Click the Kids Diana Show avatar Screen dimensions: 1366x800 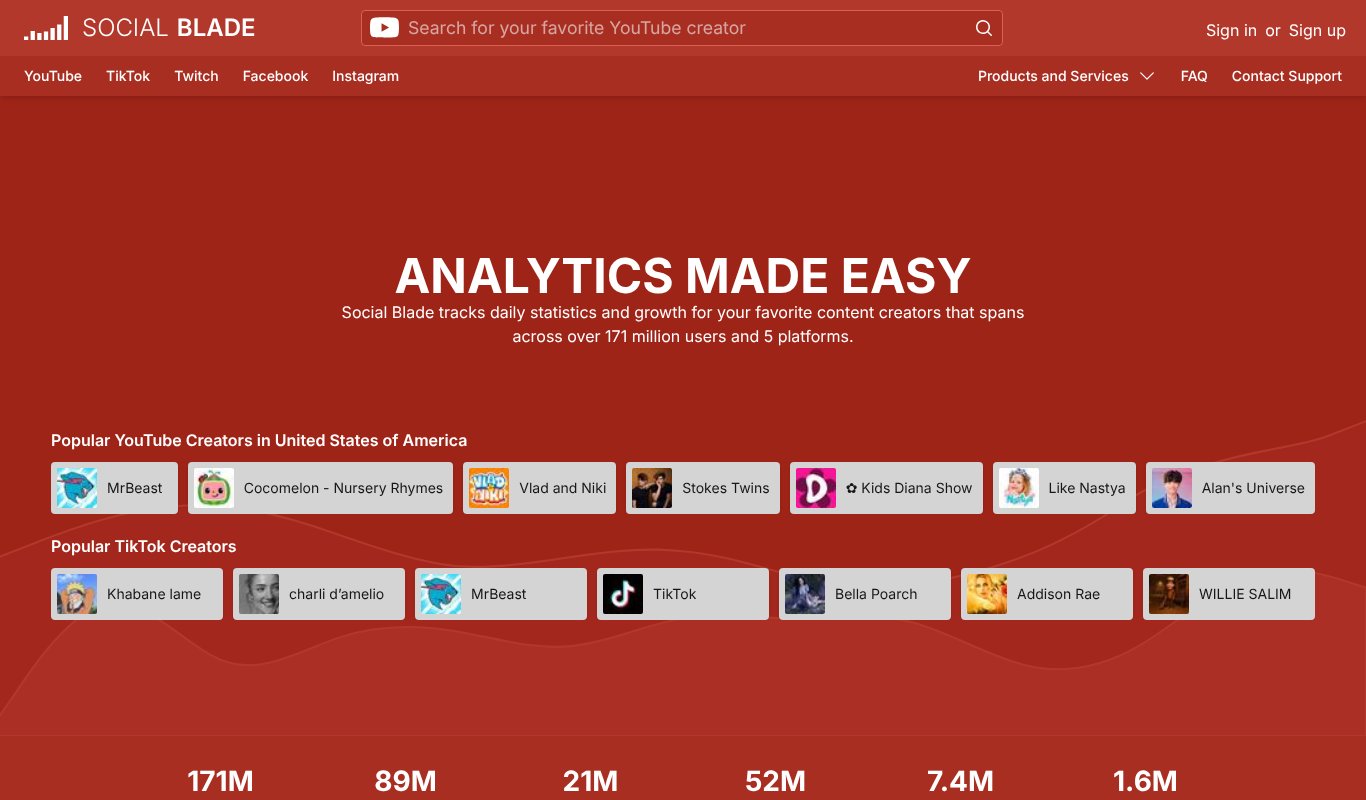point(816,488)
